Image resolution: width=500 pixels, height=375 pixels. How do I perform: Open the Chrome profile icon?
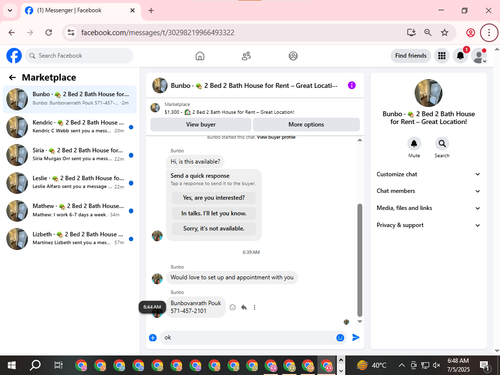pyautogui.click(x=470, y=32)
